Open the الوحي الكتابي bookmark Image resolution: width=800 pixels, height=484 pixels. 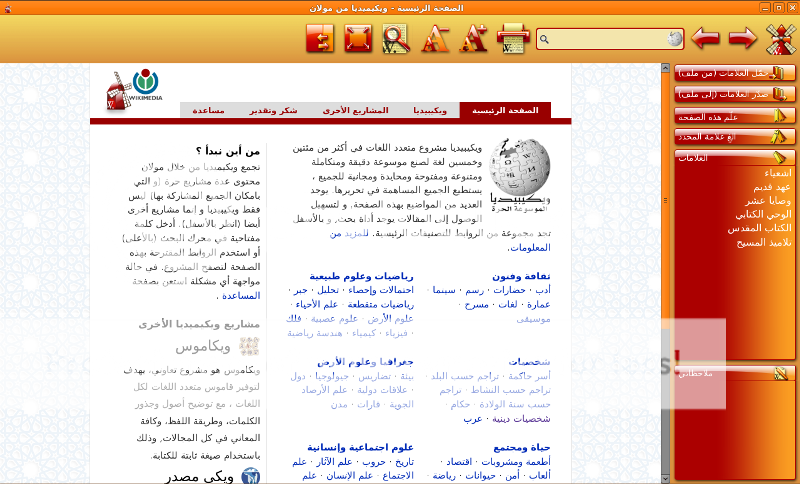764,215
